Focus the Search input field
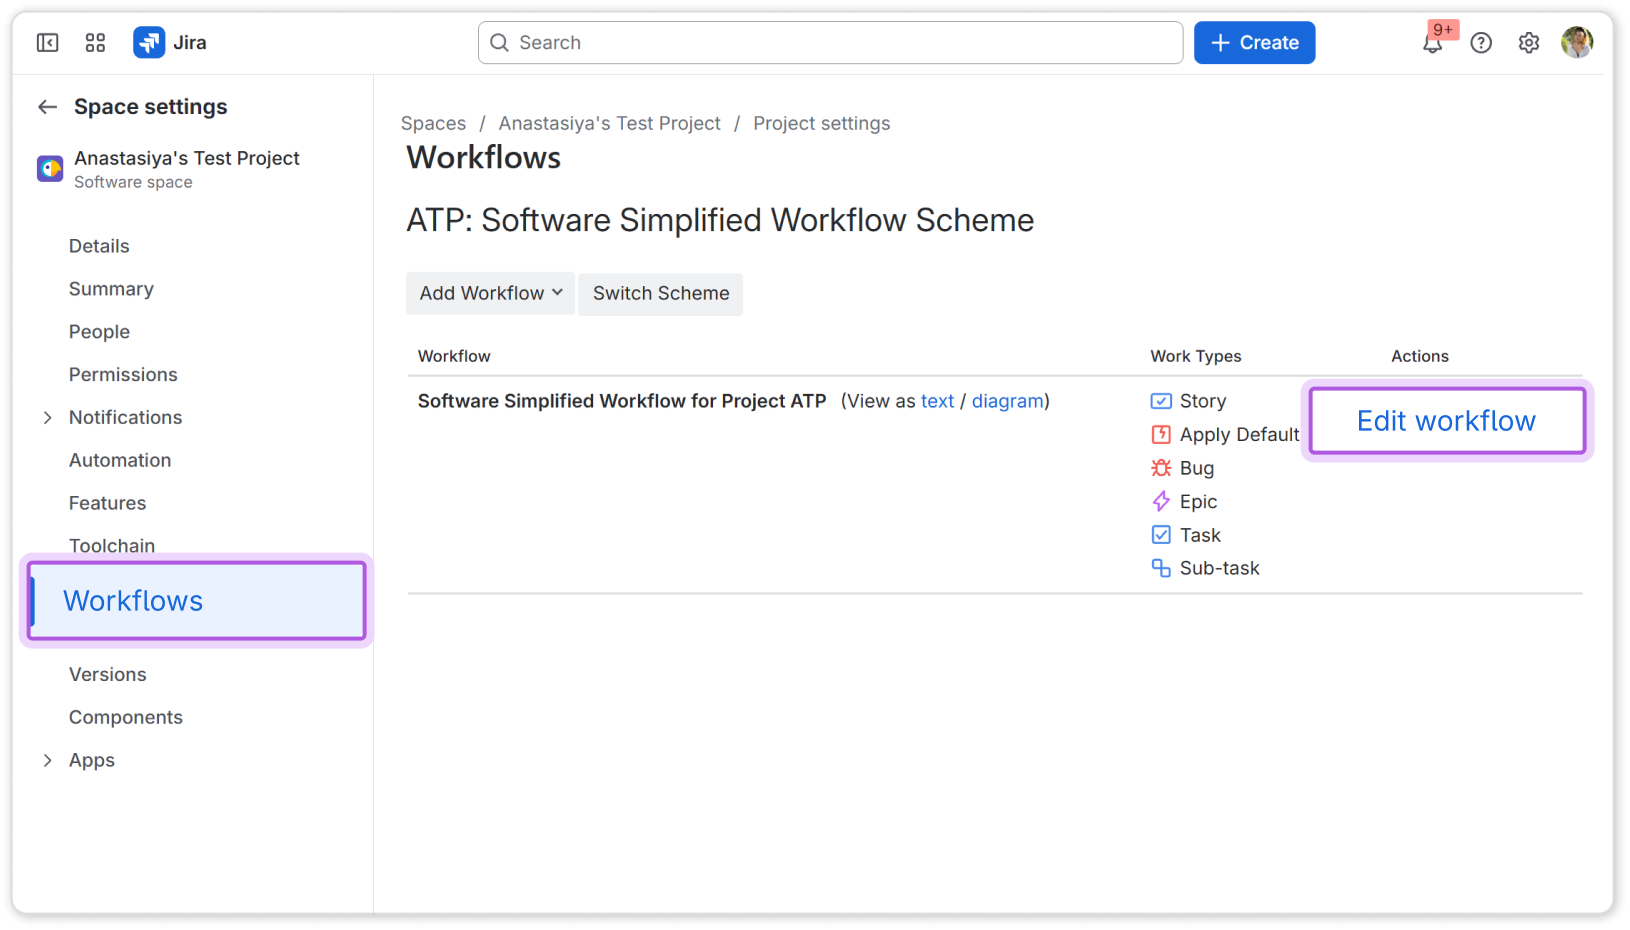The width and height of the screenshot is (1630, 930). tap(830, 43)
